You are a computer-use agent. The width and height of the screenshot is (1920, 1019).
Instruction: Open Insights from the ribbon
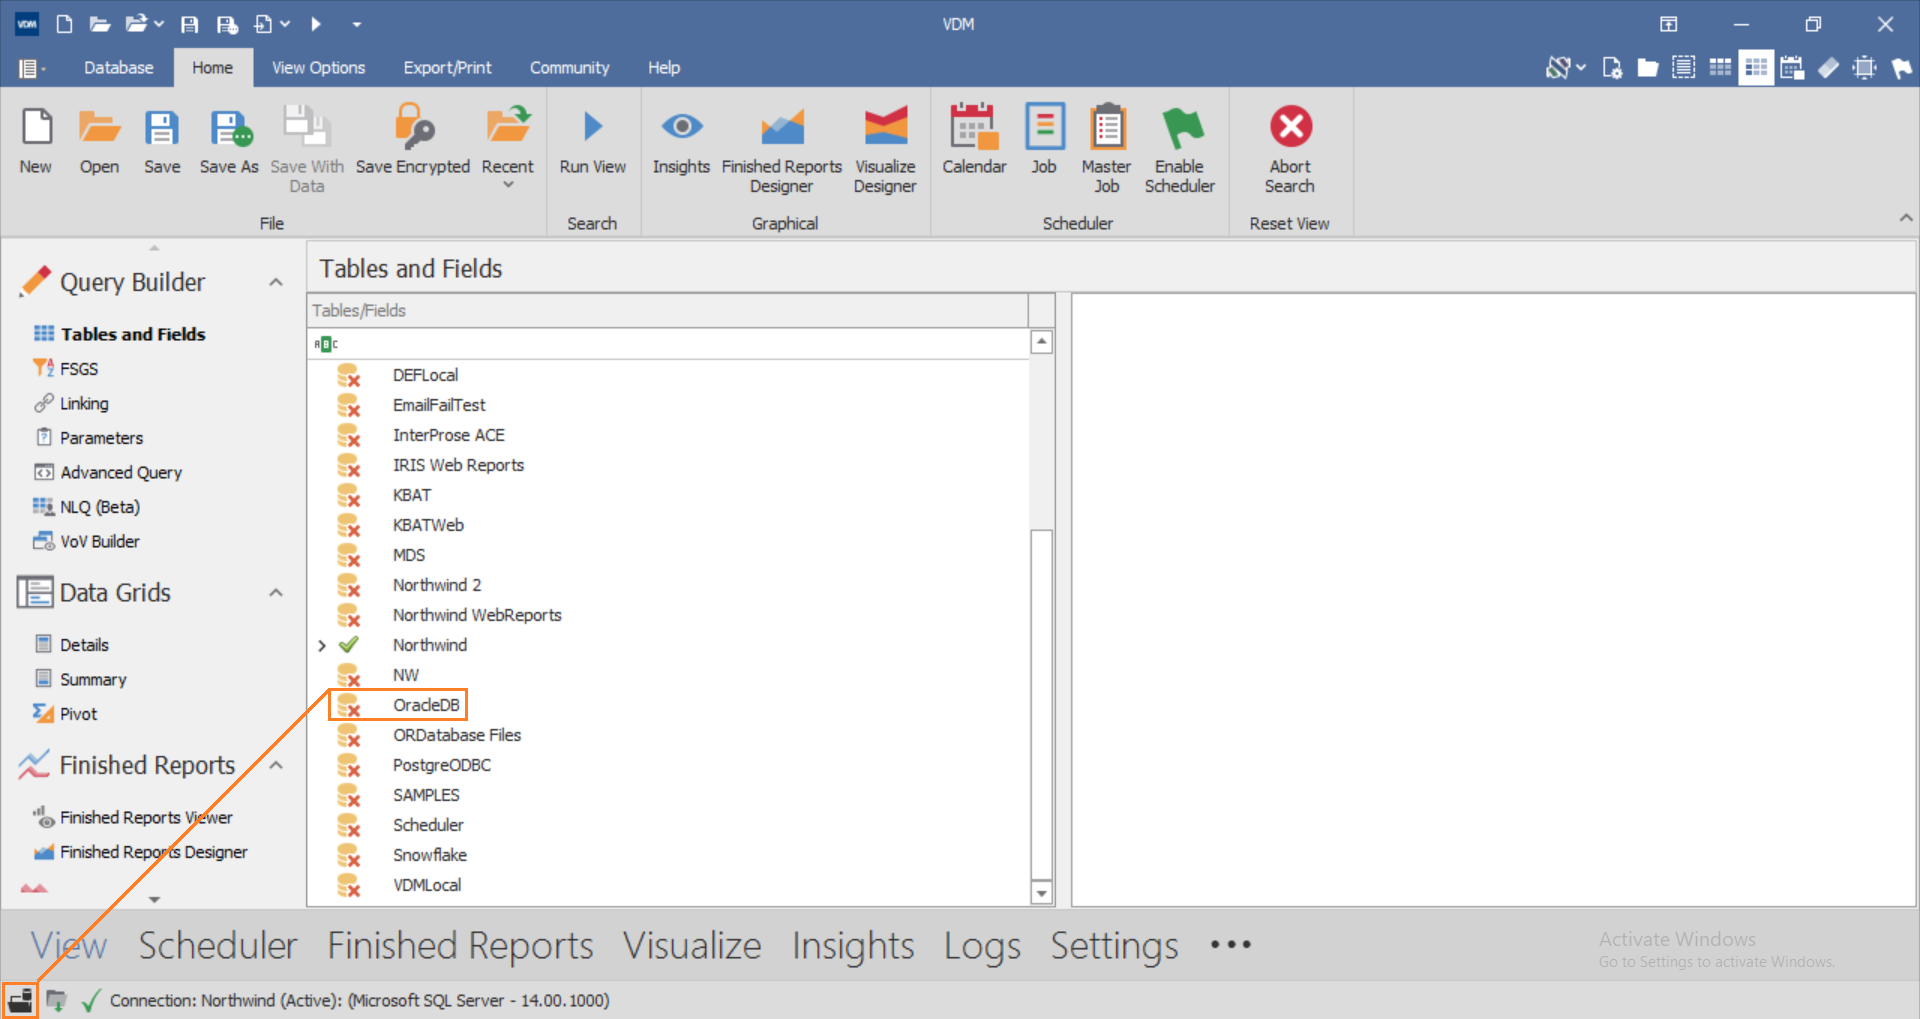(x=681, y=141)
